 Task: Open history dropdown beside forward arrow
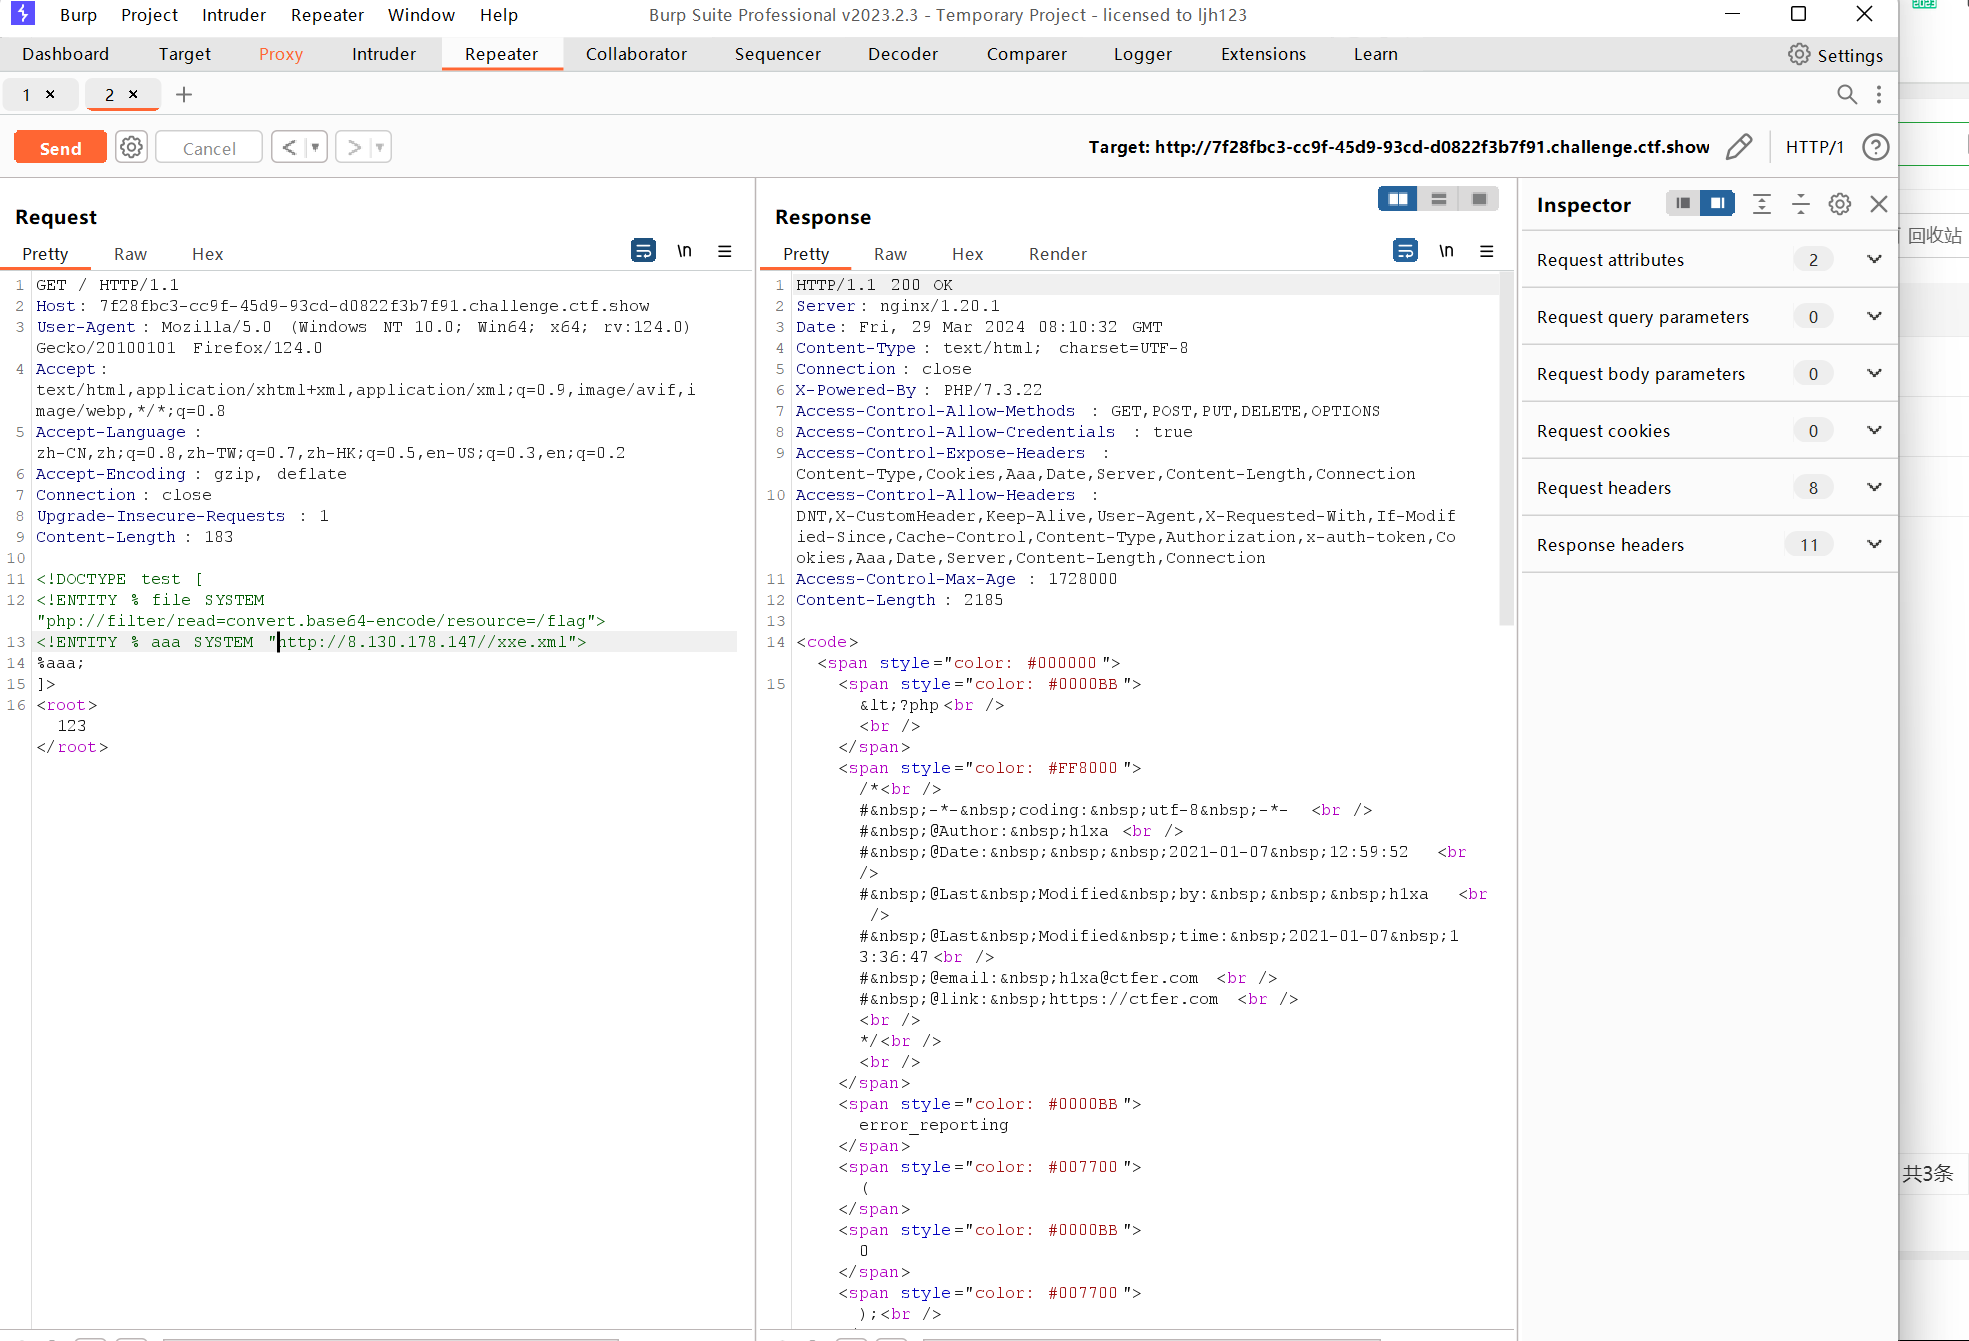(379, 147)
